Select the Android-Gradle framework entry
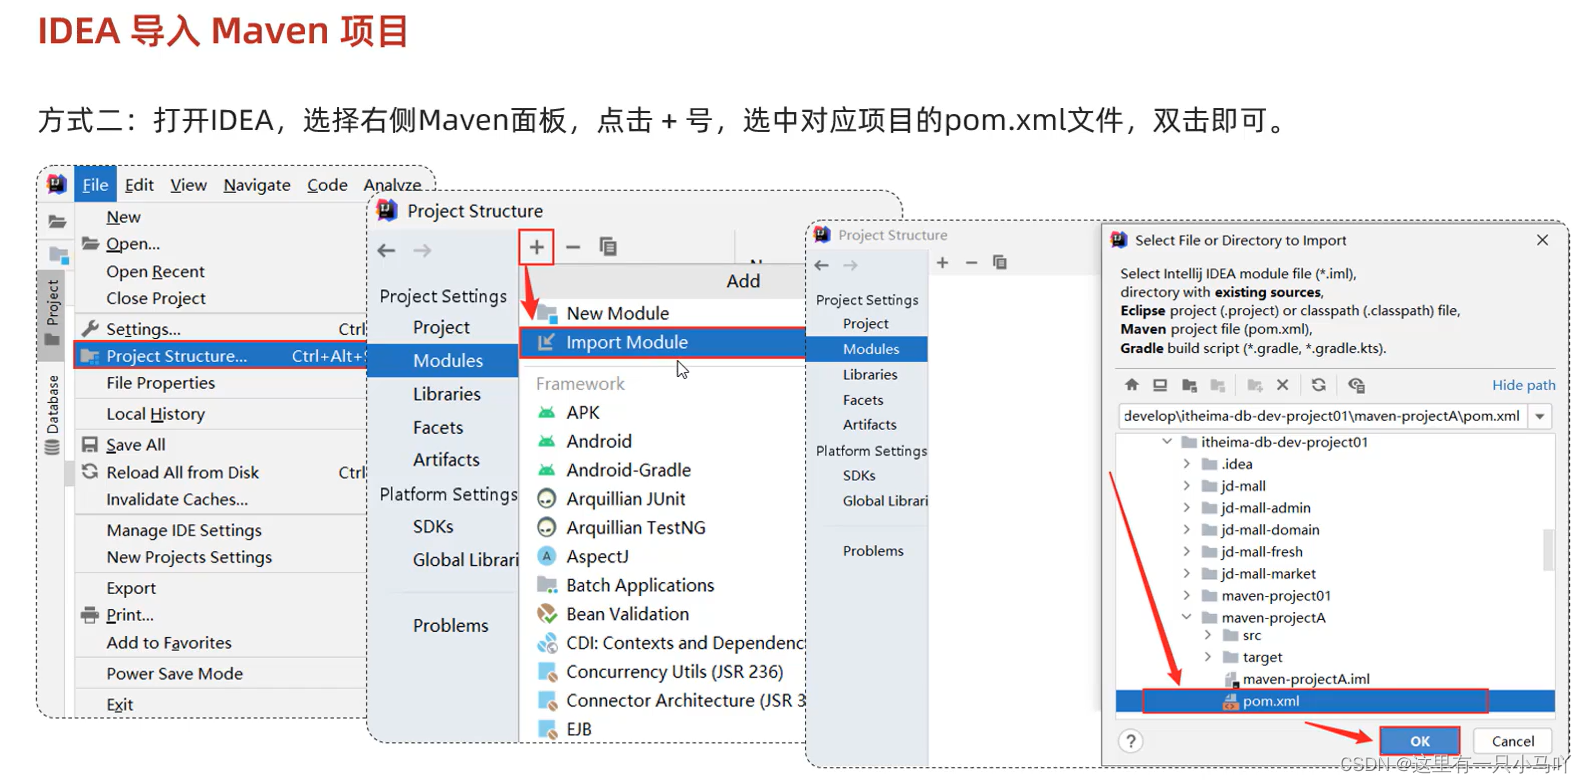This screenshot has height=783, width=1587. coord(628,470)
